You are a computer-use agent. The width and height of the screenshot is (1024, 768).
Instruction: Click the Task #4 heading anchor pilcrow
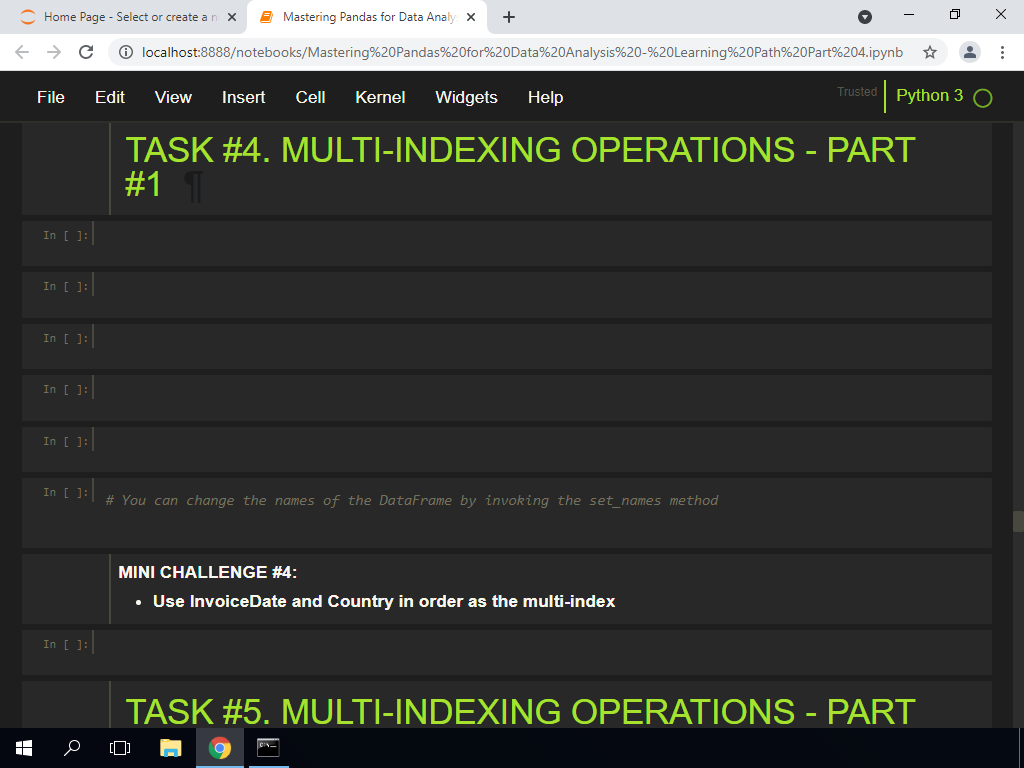tap(194, 186)
